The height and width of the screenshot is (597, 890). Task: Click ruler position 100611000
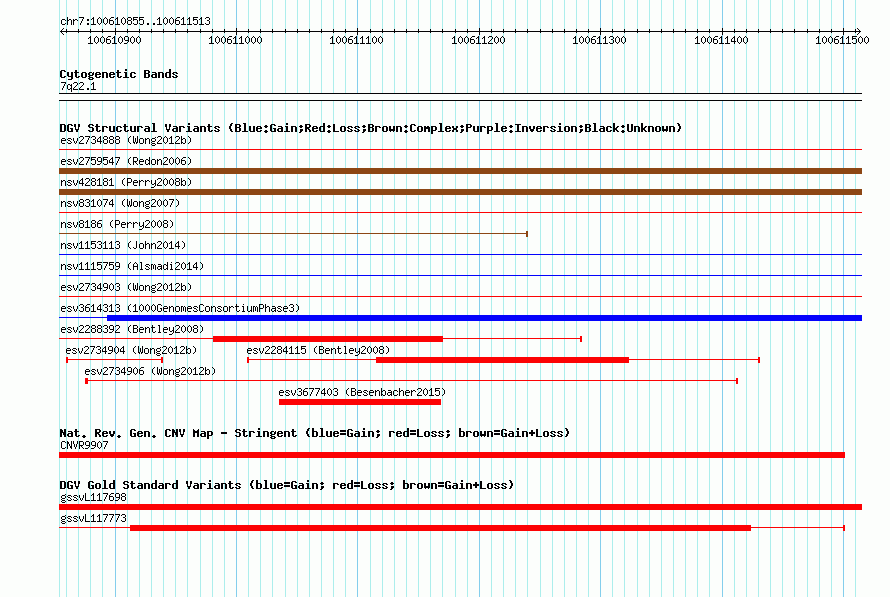pyautogui.click(x=235, y=40)
